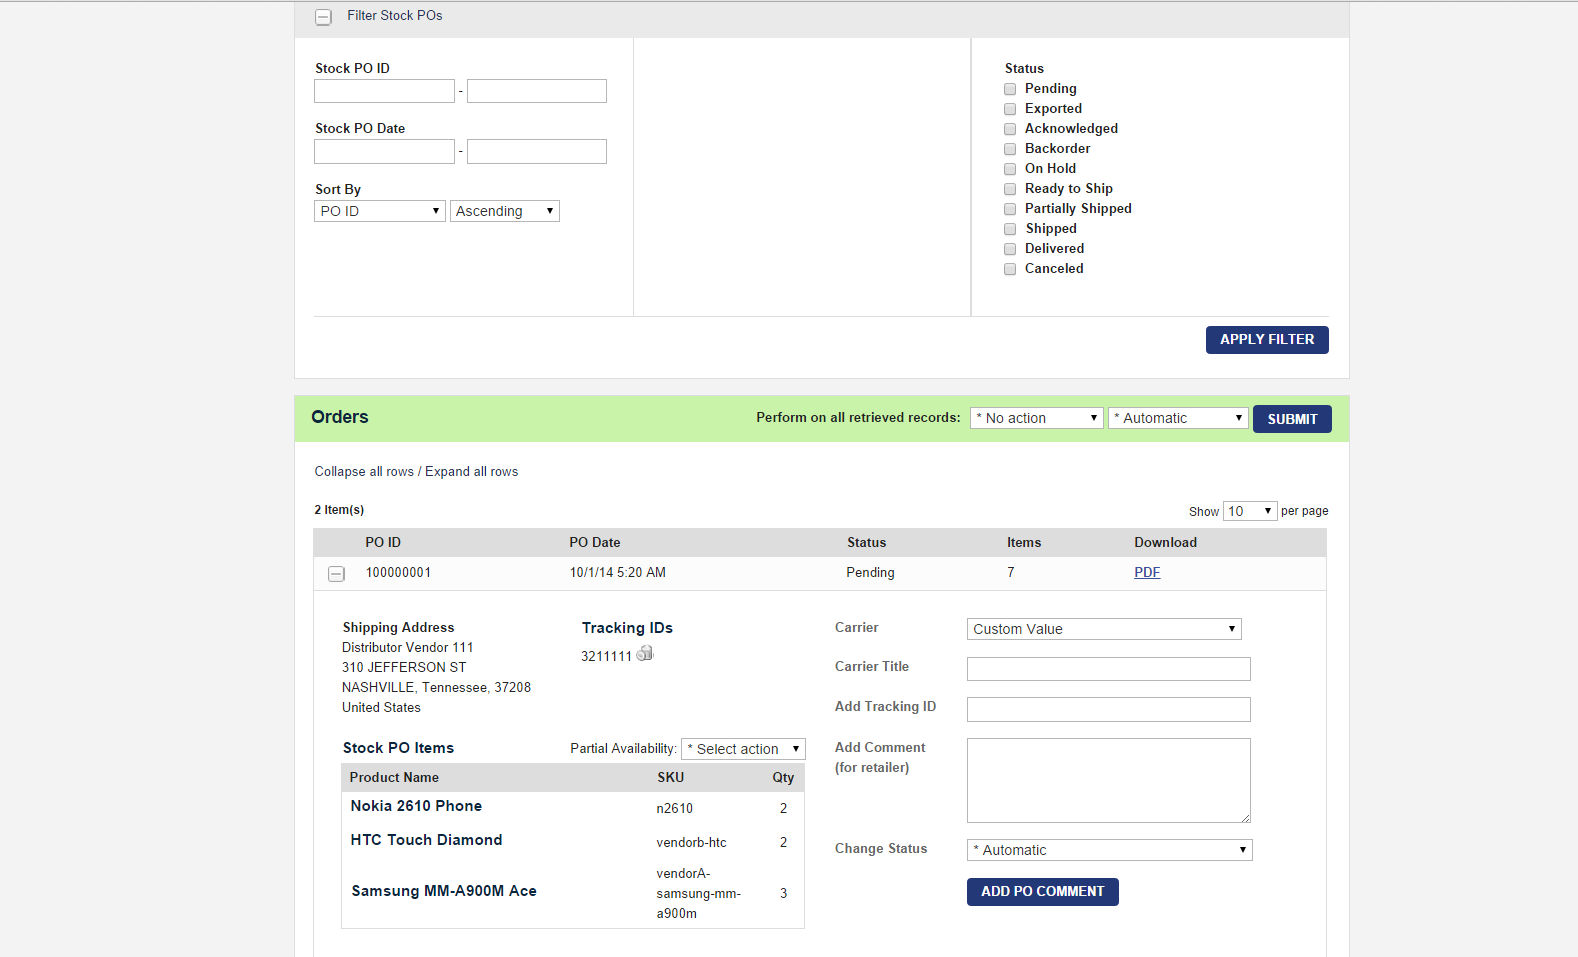Click tracking ID 3211111

coord(606,657)
